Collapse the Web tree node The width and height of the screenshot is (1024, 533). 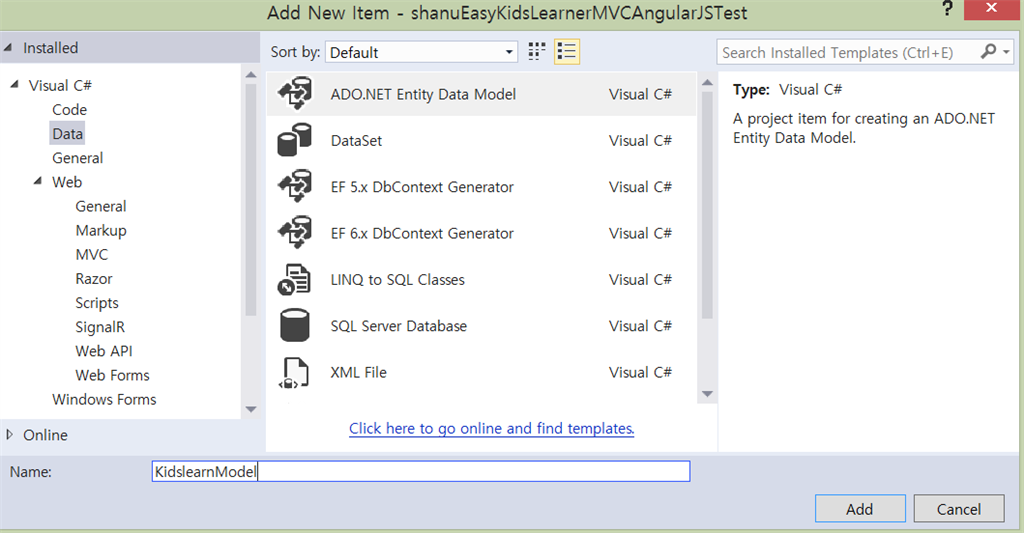click(x=37, y=182)
